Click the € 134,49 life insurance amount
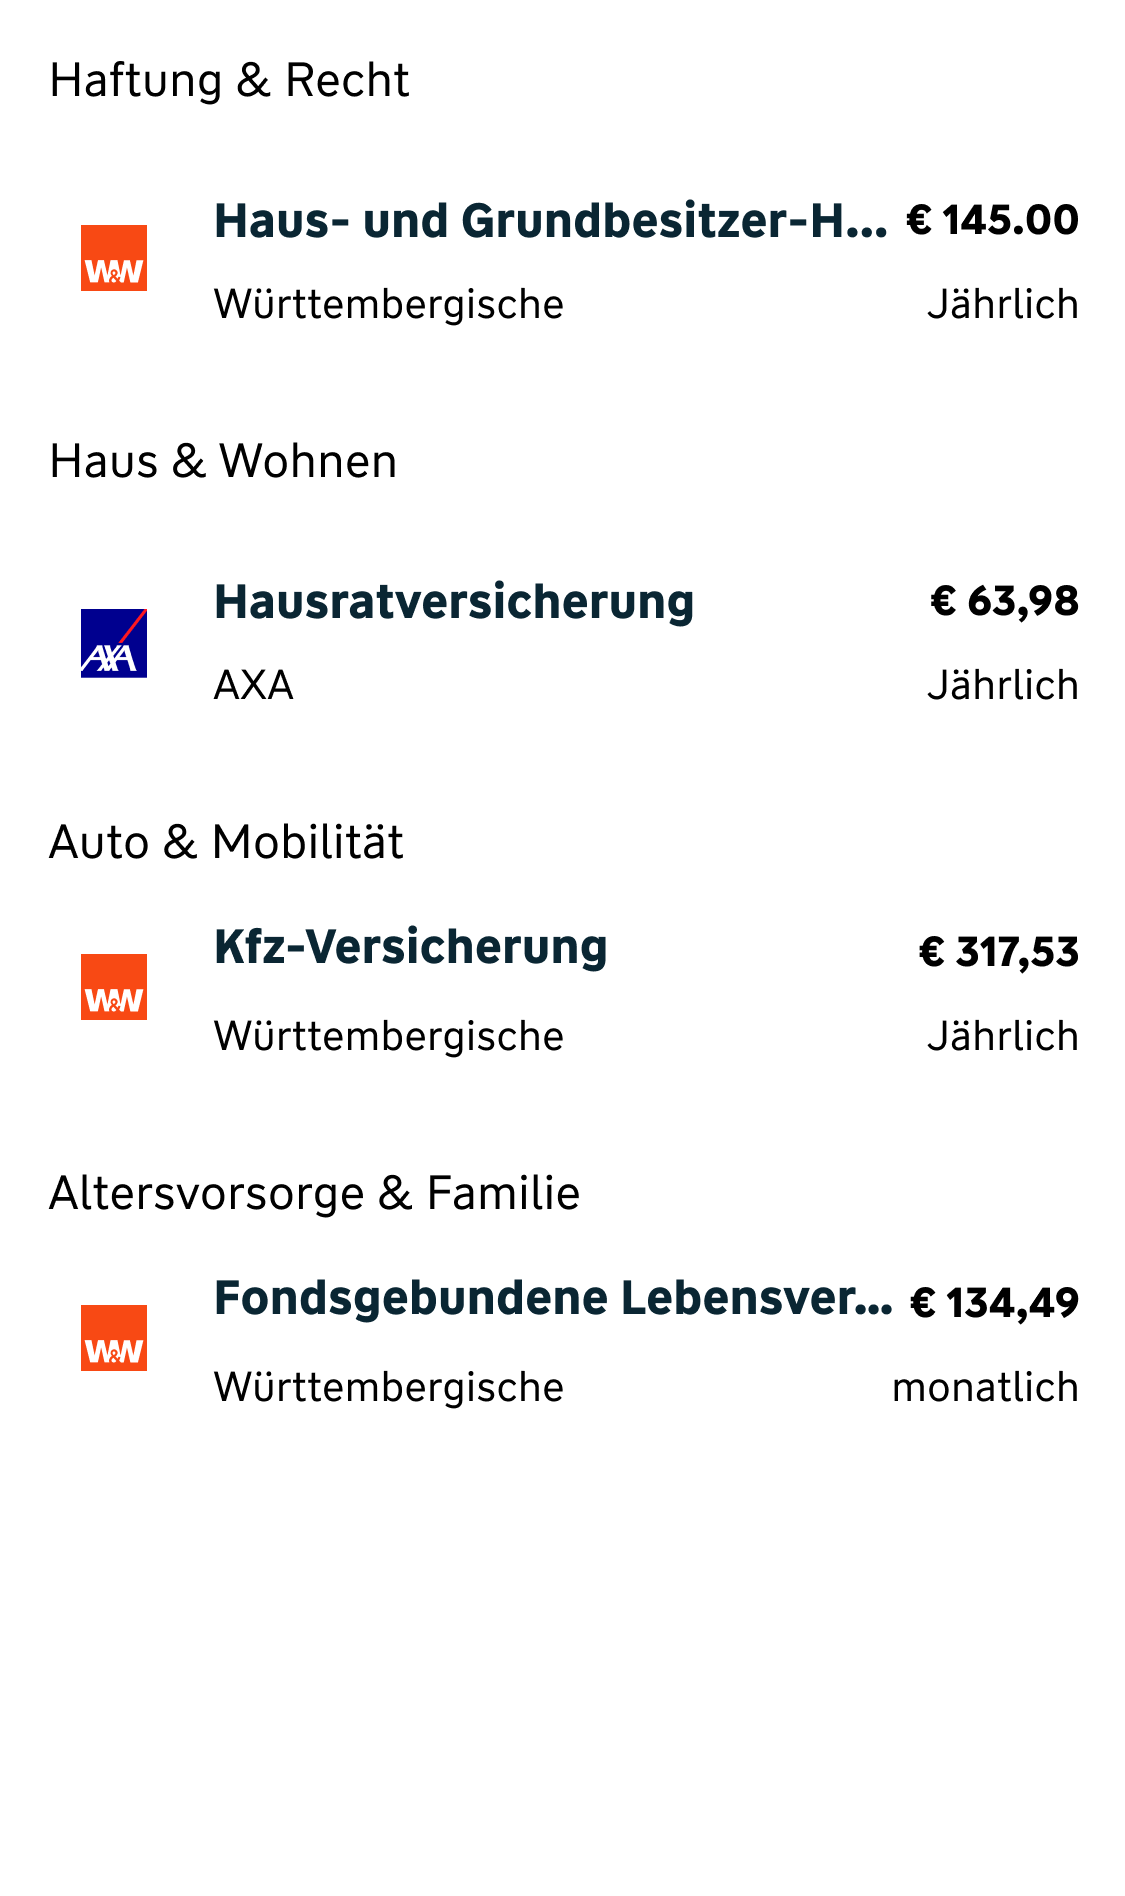This screenshot has height=1896, width=1125. coord(994,1303)
